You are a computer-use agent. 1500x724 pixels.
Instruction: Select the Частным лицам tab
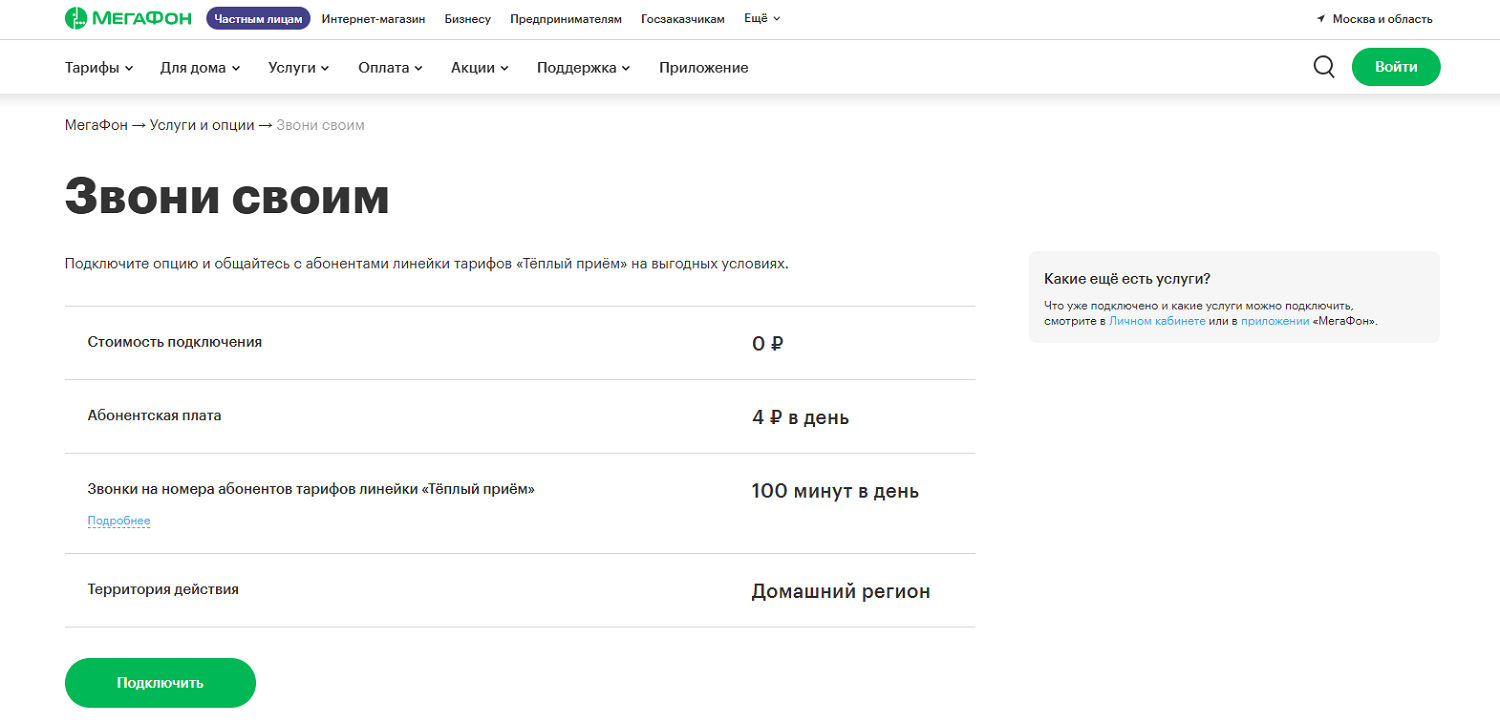click(258, 18)
